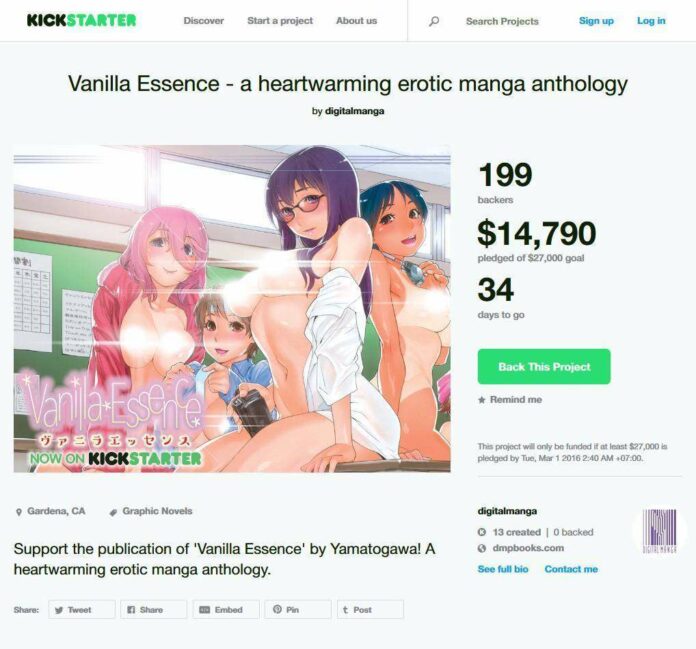Post the project to Tumblr
This screenshot has width=696, height=649.
click(x=371, y=609)
